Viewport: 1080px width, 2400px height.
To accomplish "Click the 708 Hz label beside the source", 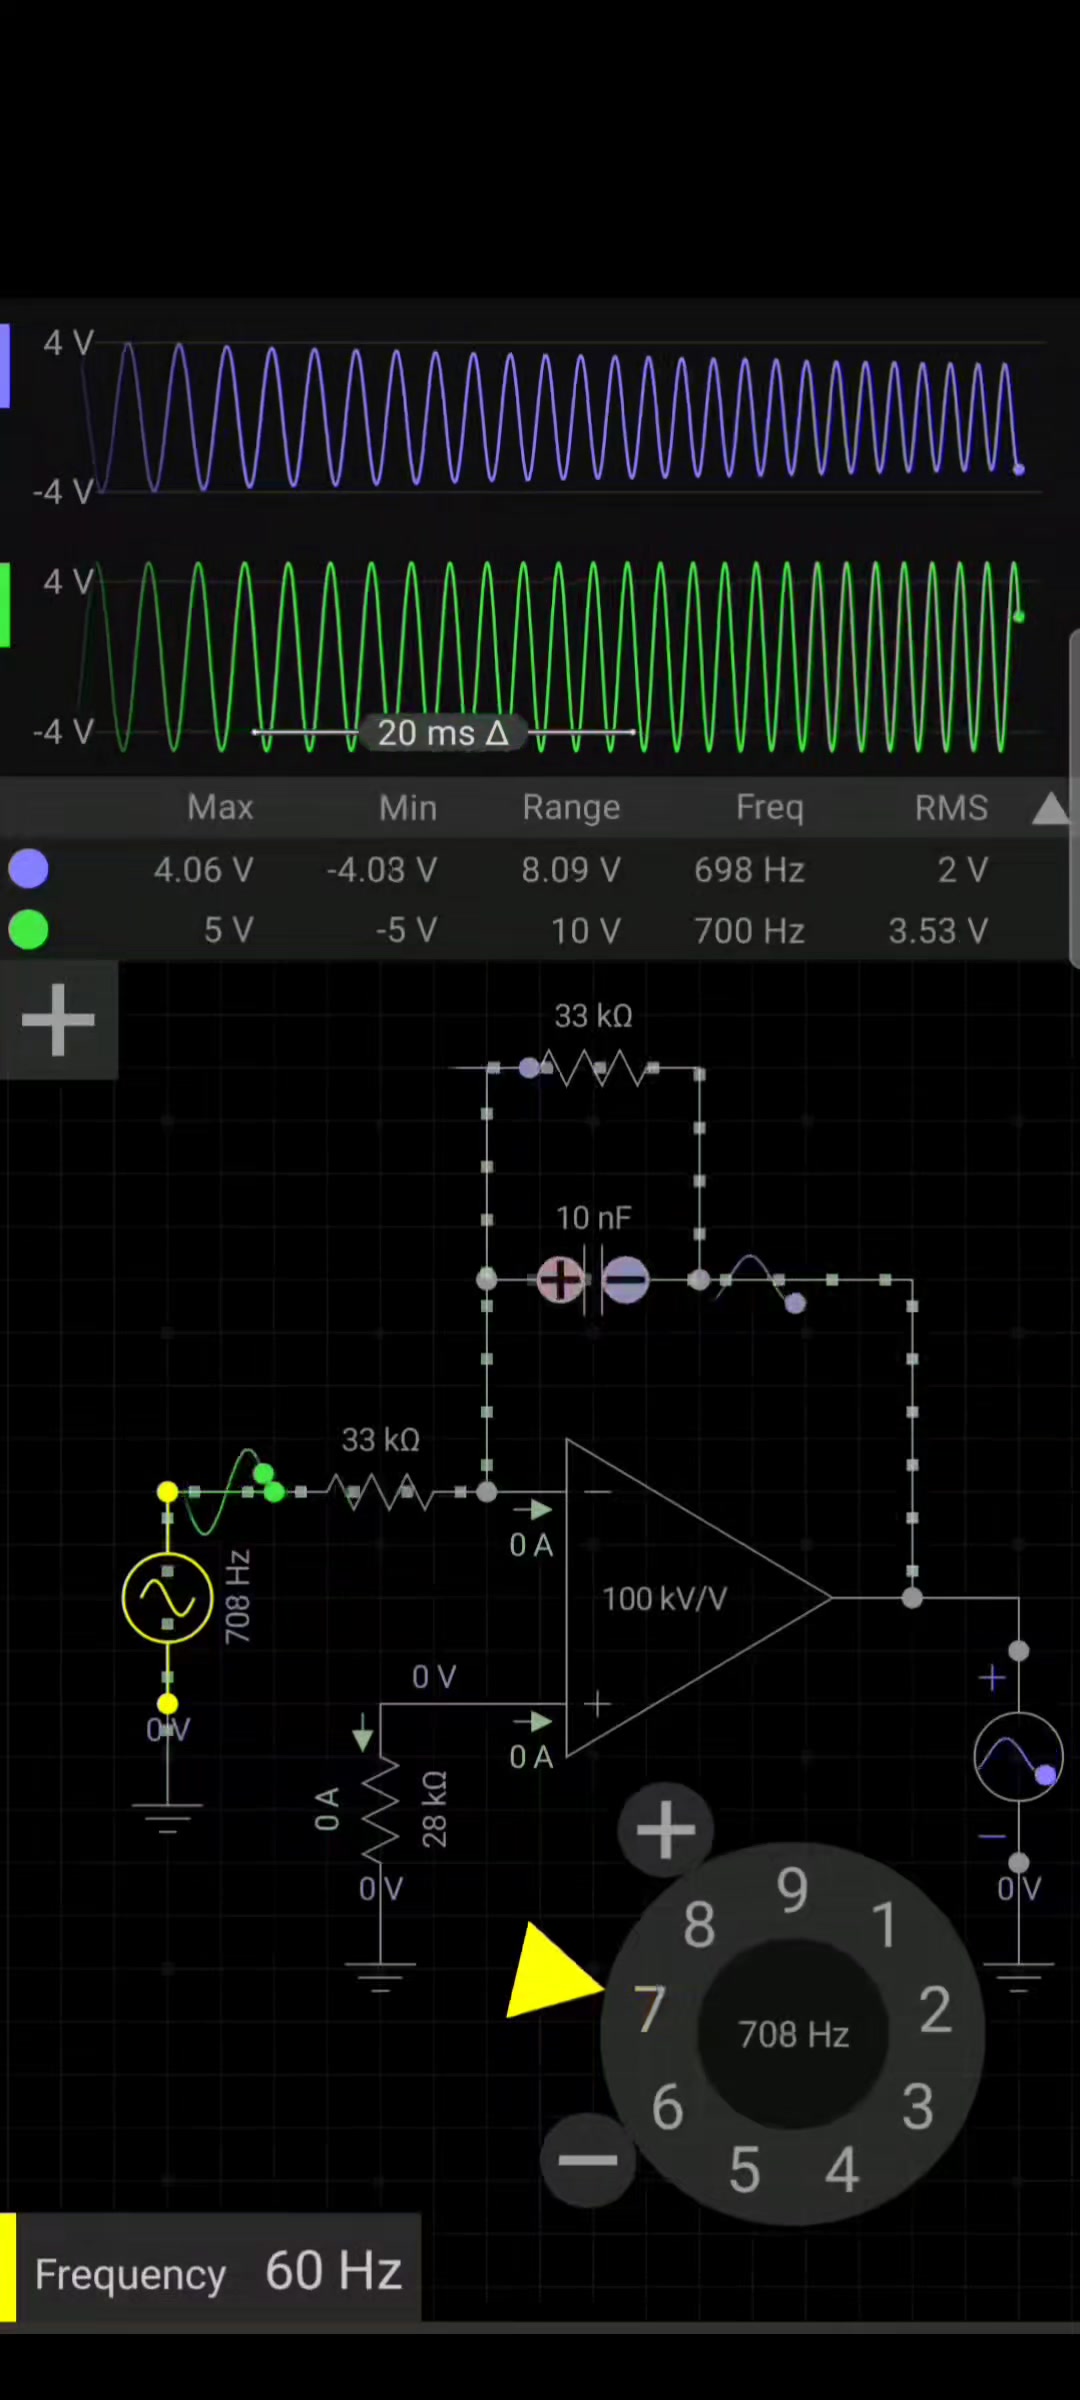I will click(x=238, y=1597).
